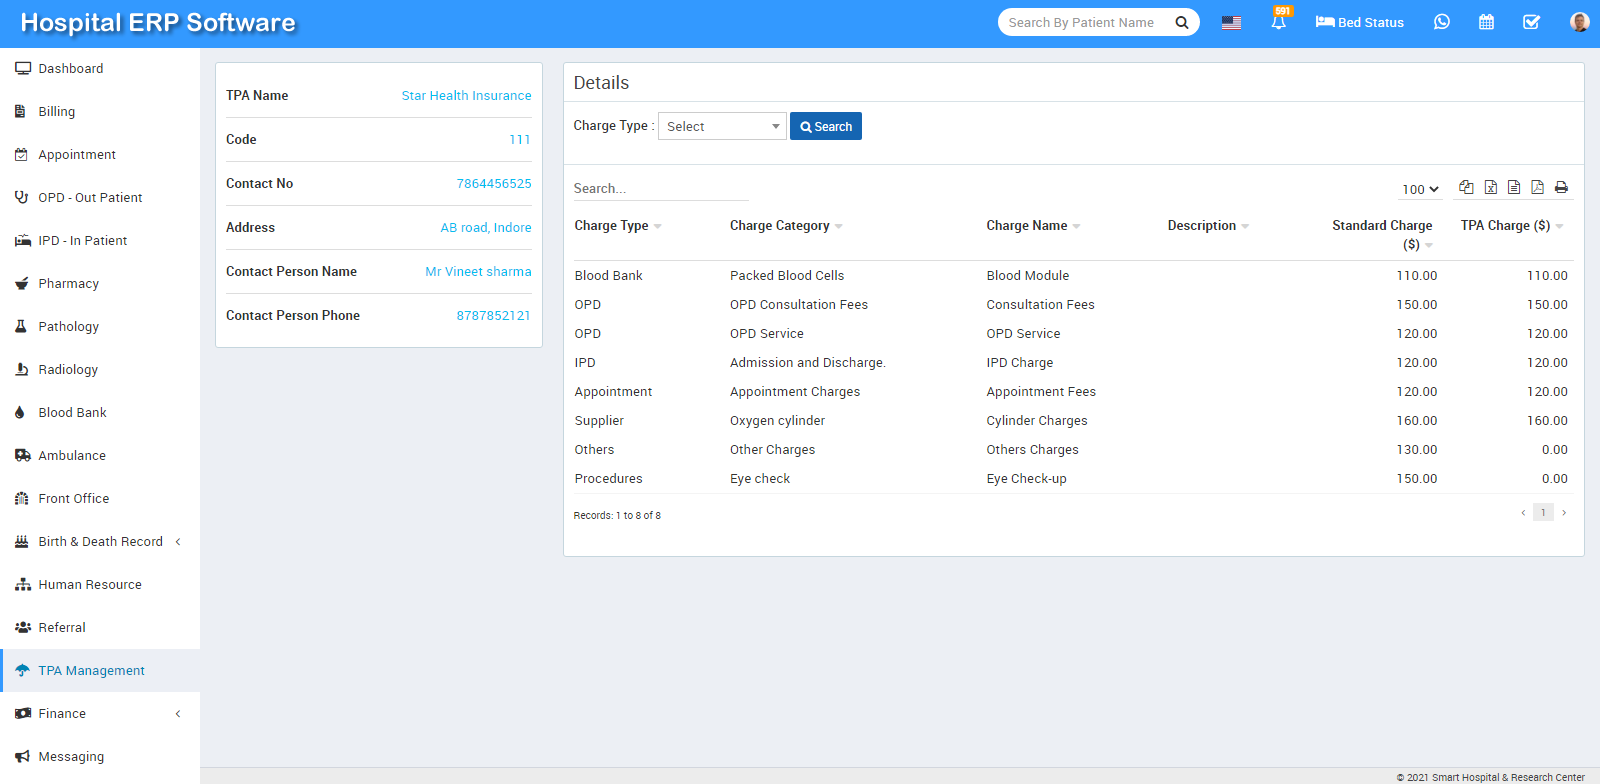Open the calendar icon in top bar
The image size is (1600, 784).
click(x=1486, y=22)
